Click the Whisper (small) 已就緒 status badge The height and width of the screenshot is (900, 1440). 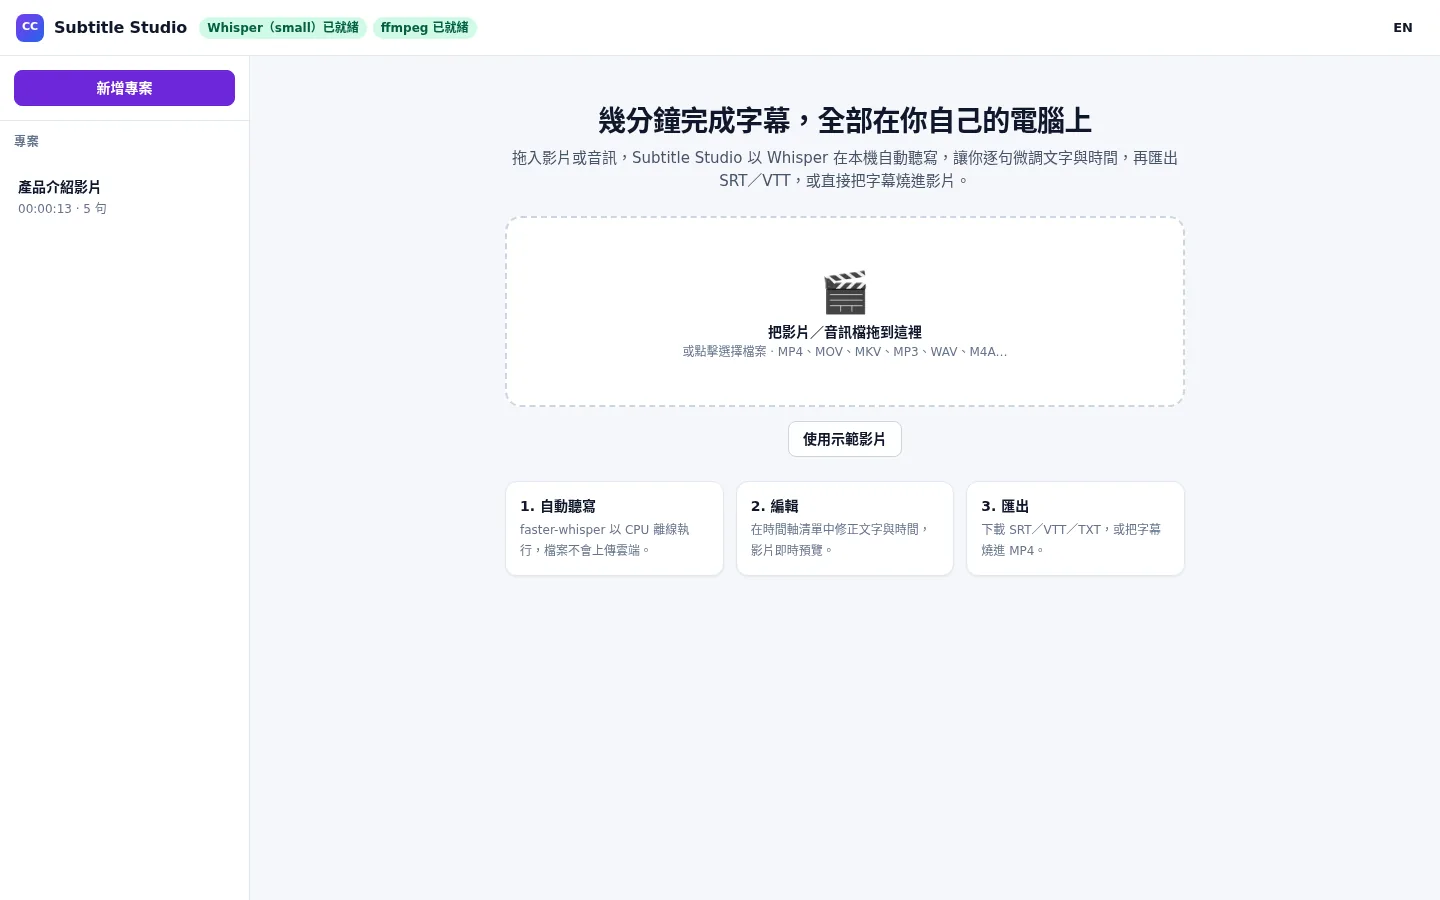point(283,28)
